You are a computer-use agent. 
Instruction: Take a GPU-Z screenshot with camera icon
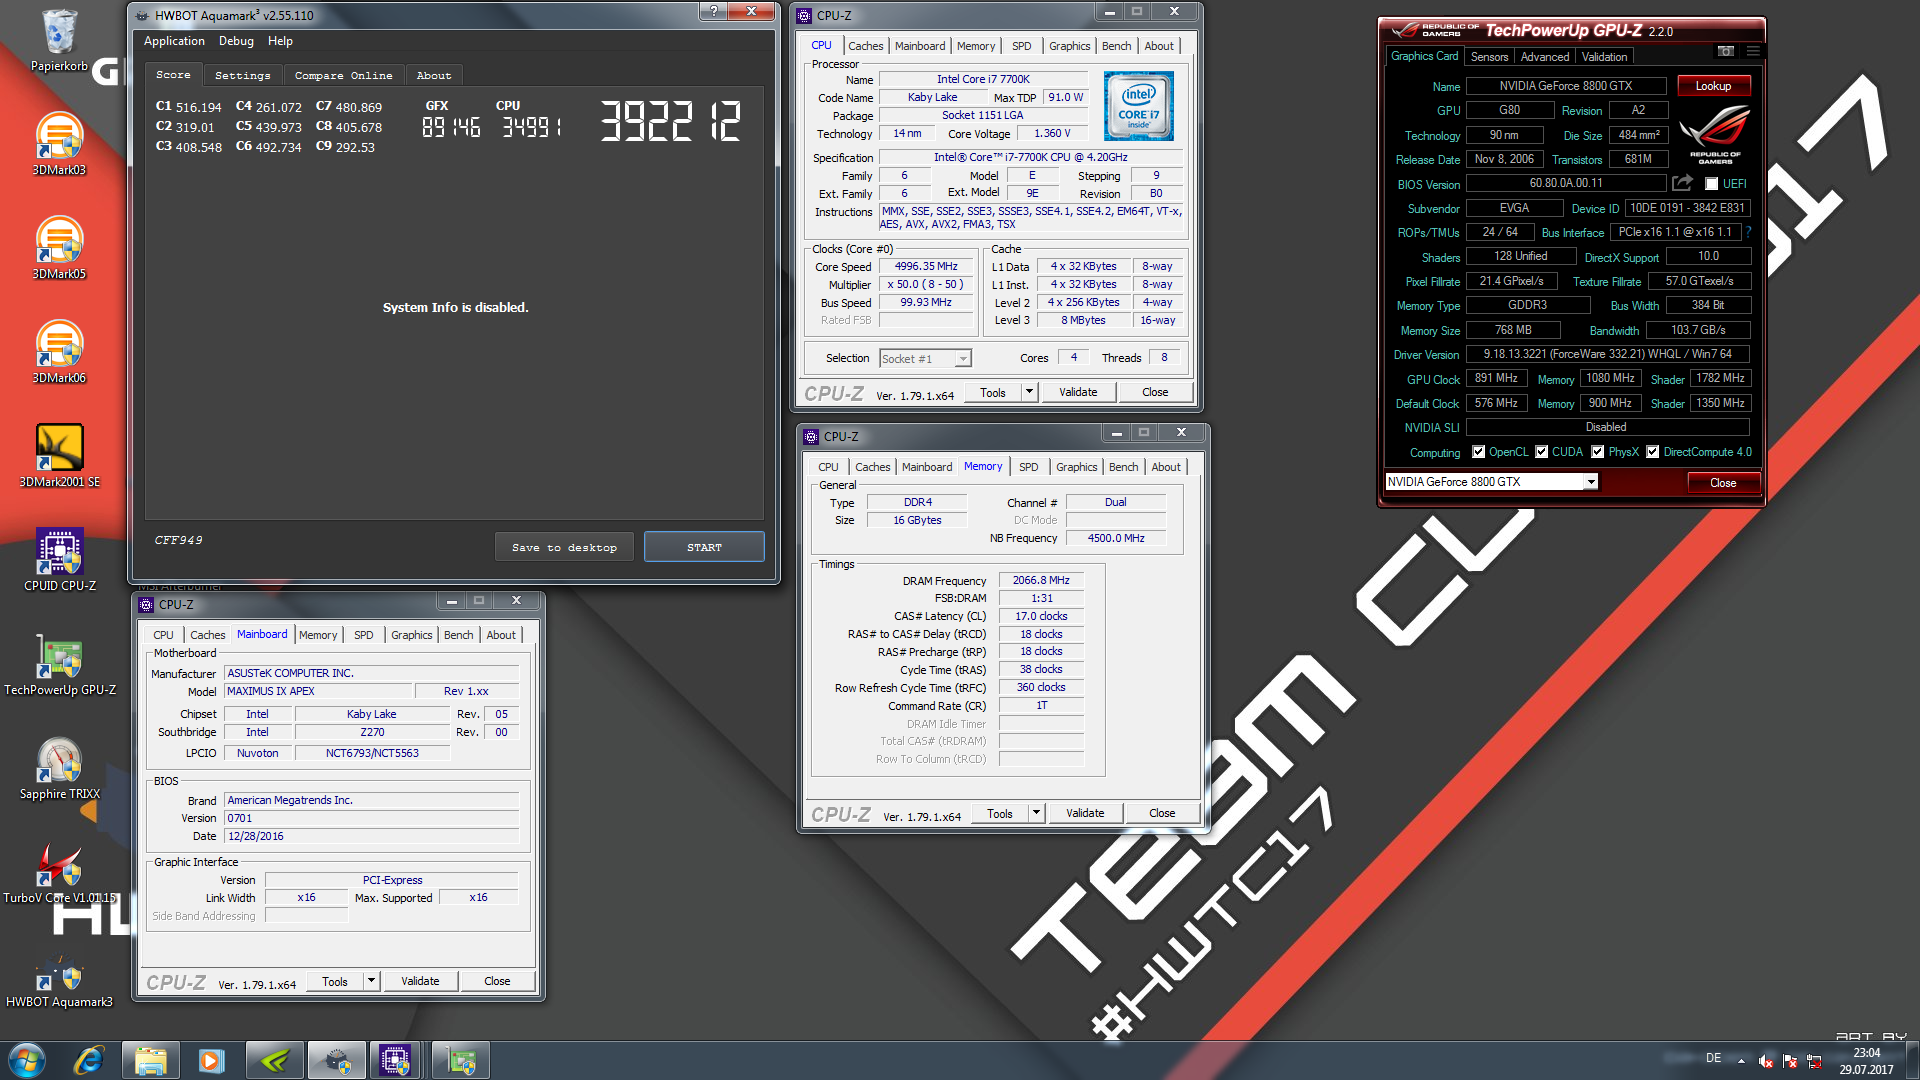[1726, 51]
